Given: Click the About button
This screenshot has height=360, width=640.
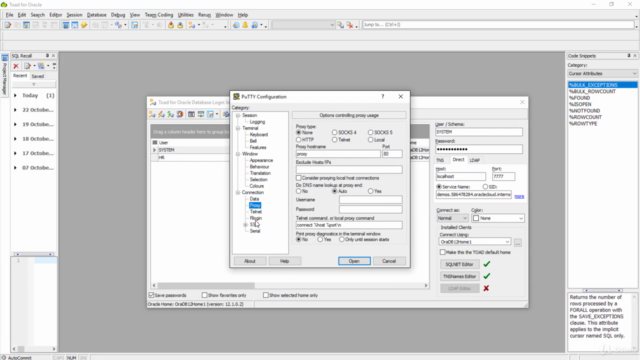Looking at the screenshot, I should point(250,261).
